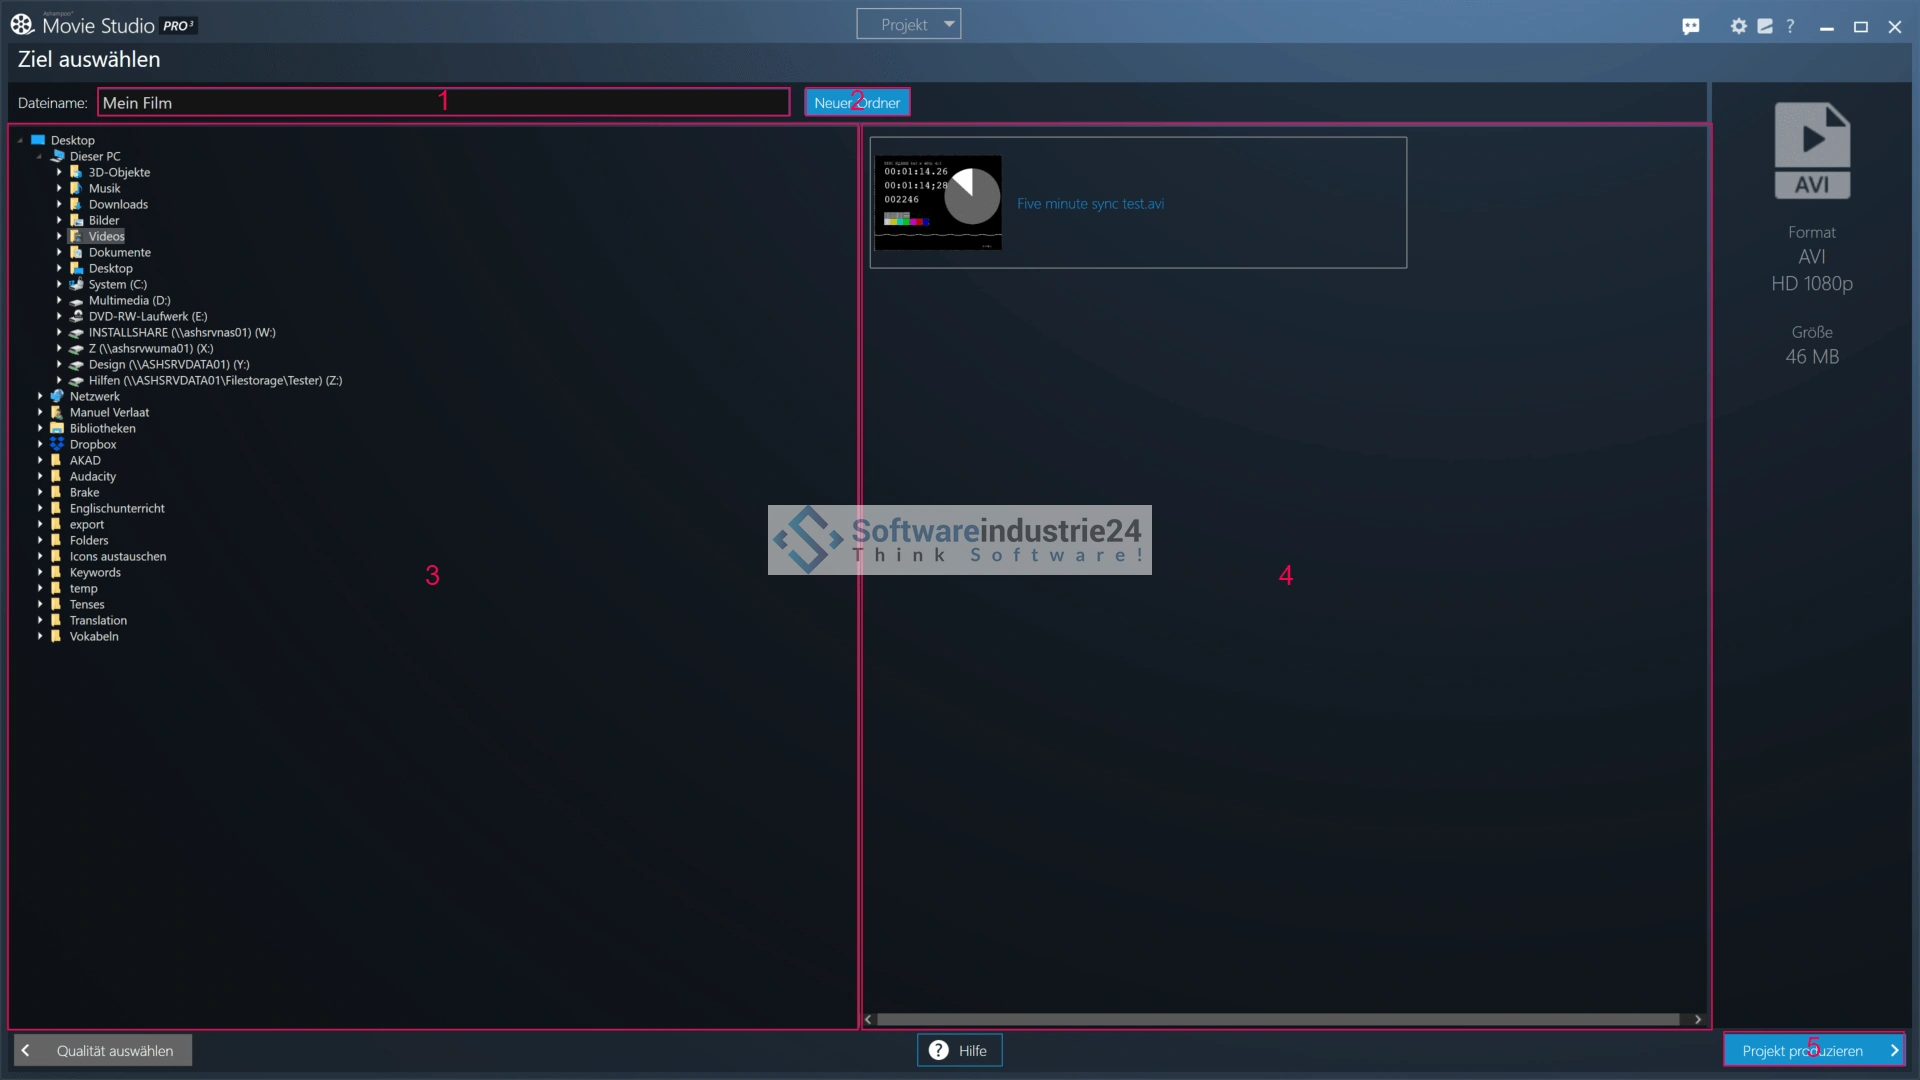The height and width of the screenshot is (1080, 1920).
Task: Open the Projekt dropdown menu
Action: click(x=908, y=24)
